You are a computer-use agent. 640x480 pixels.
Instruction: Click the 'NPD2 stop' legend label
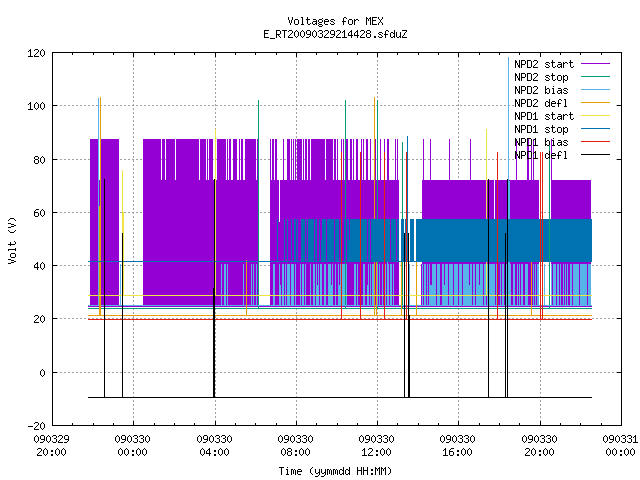(x=541, y=77)
